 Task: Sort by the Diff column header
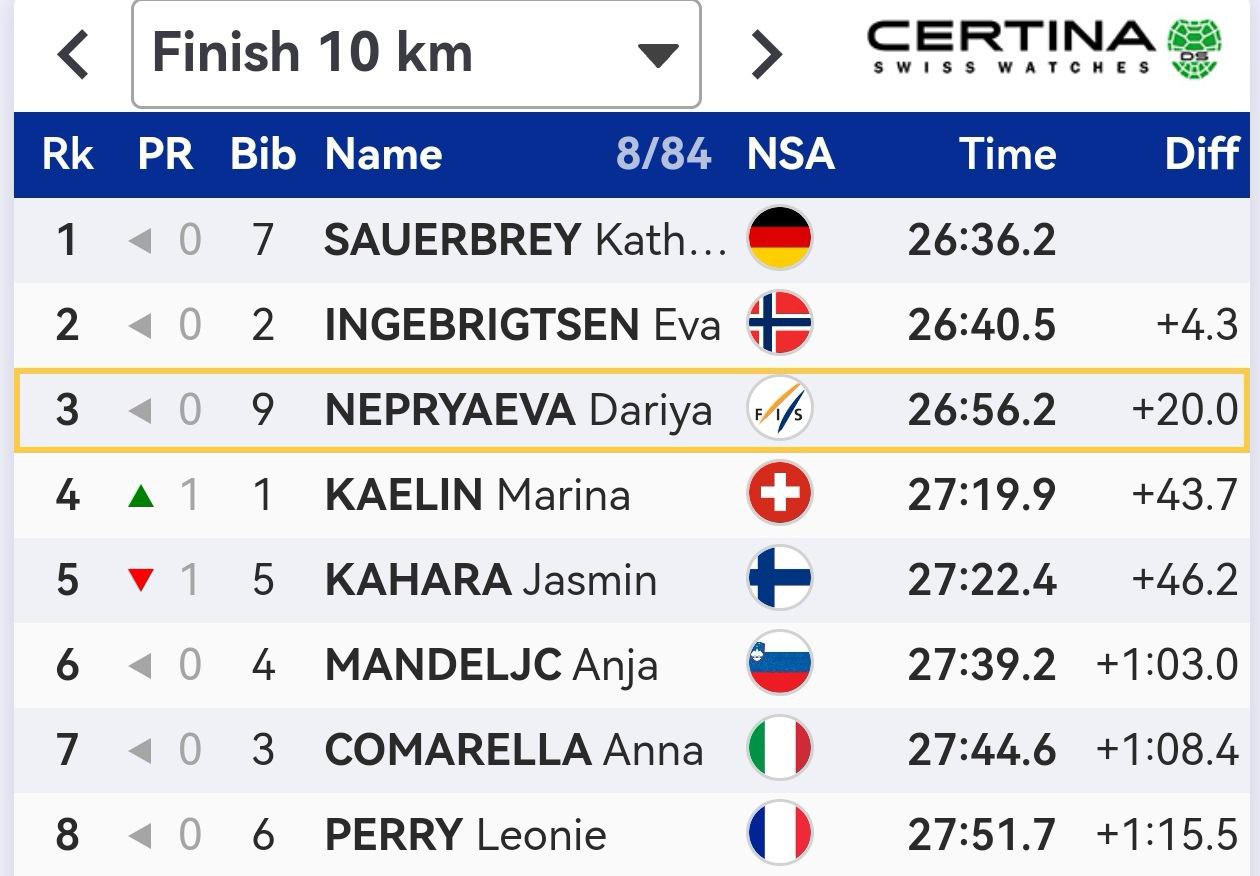tap(1201, 155)
